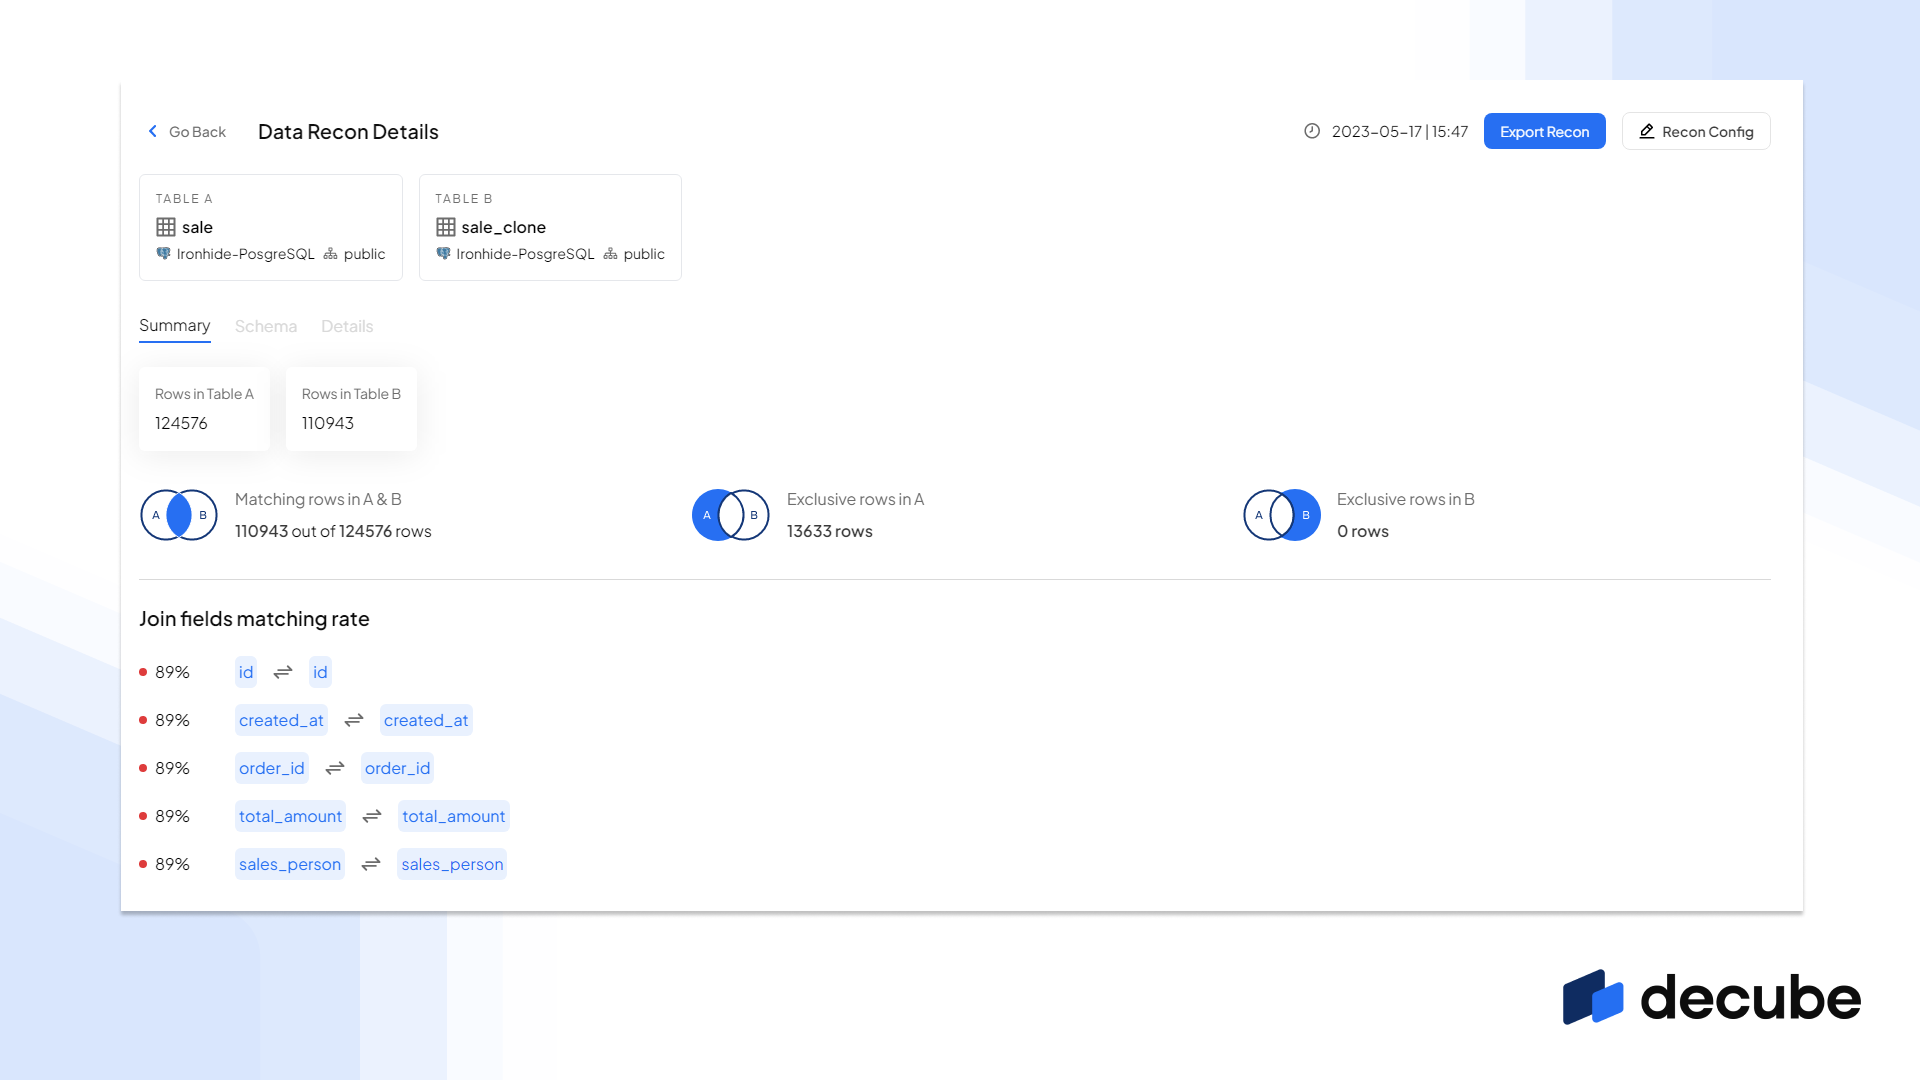Click the schema icon beside public in Table B
Screen dimensions: 1920x1080
[x=610, y=254]
